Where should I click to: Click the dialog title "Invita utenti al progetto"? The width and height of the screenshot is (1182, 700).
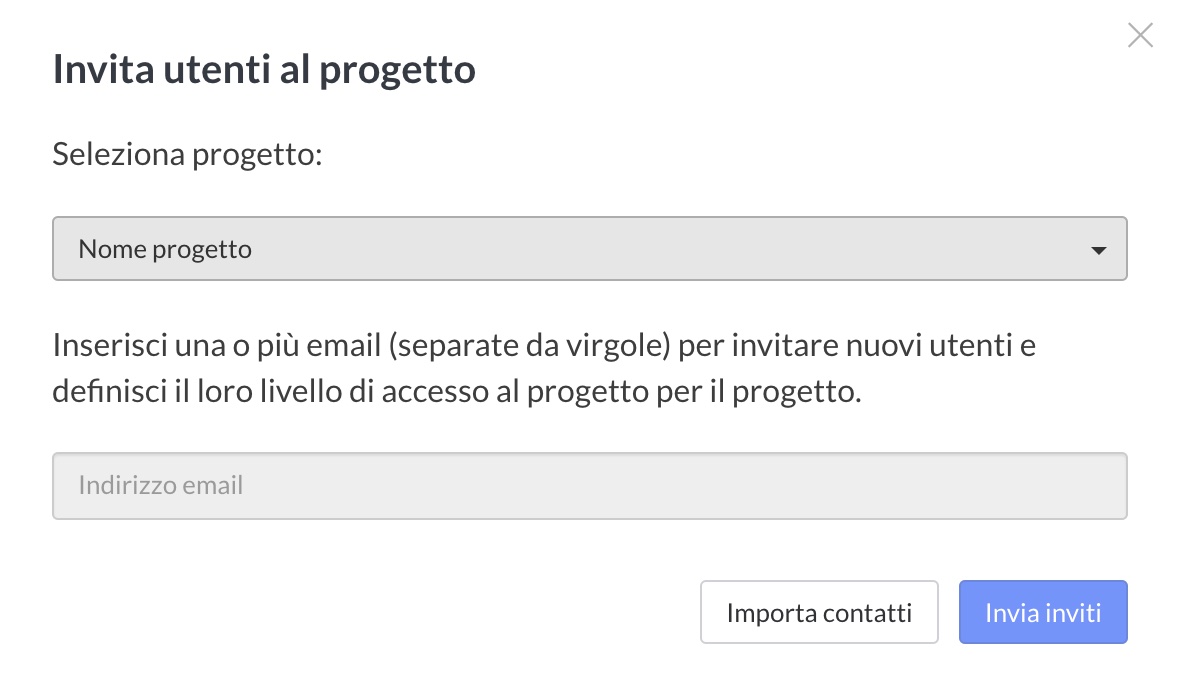pyautogui.click(x=264, y=69)
